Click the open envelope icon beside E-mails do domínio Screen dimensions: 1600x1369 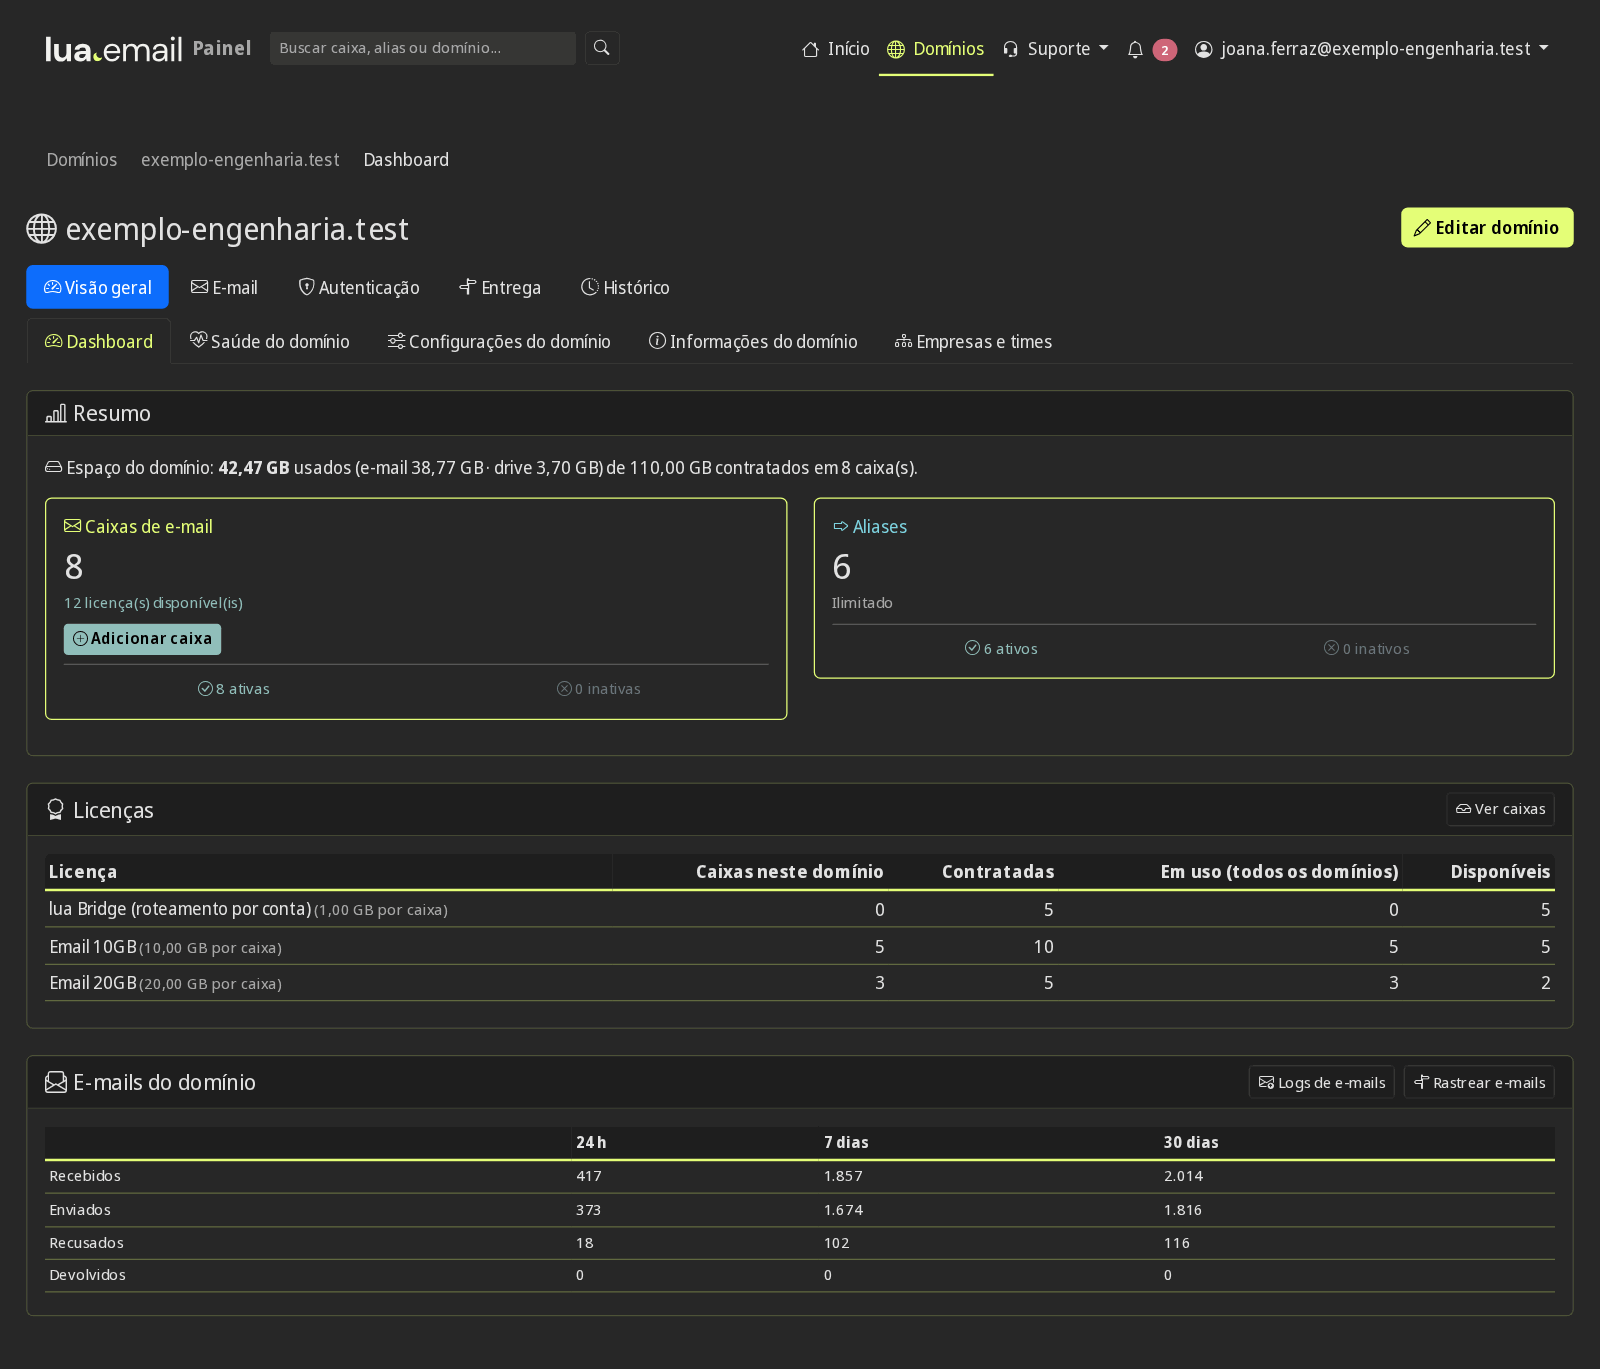click(x=56, y=1082)
